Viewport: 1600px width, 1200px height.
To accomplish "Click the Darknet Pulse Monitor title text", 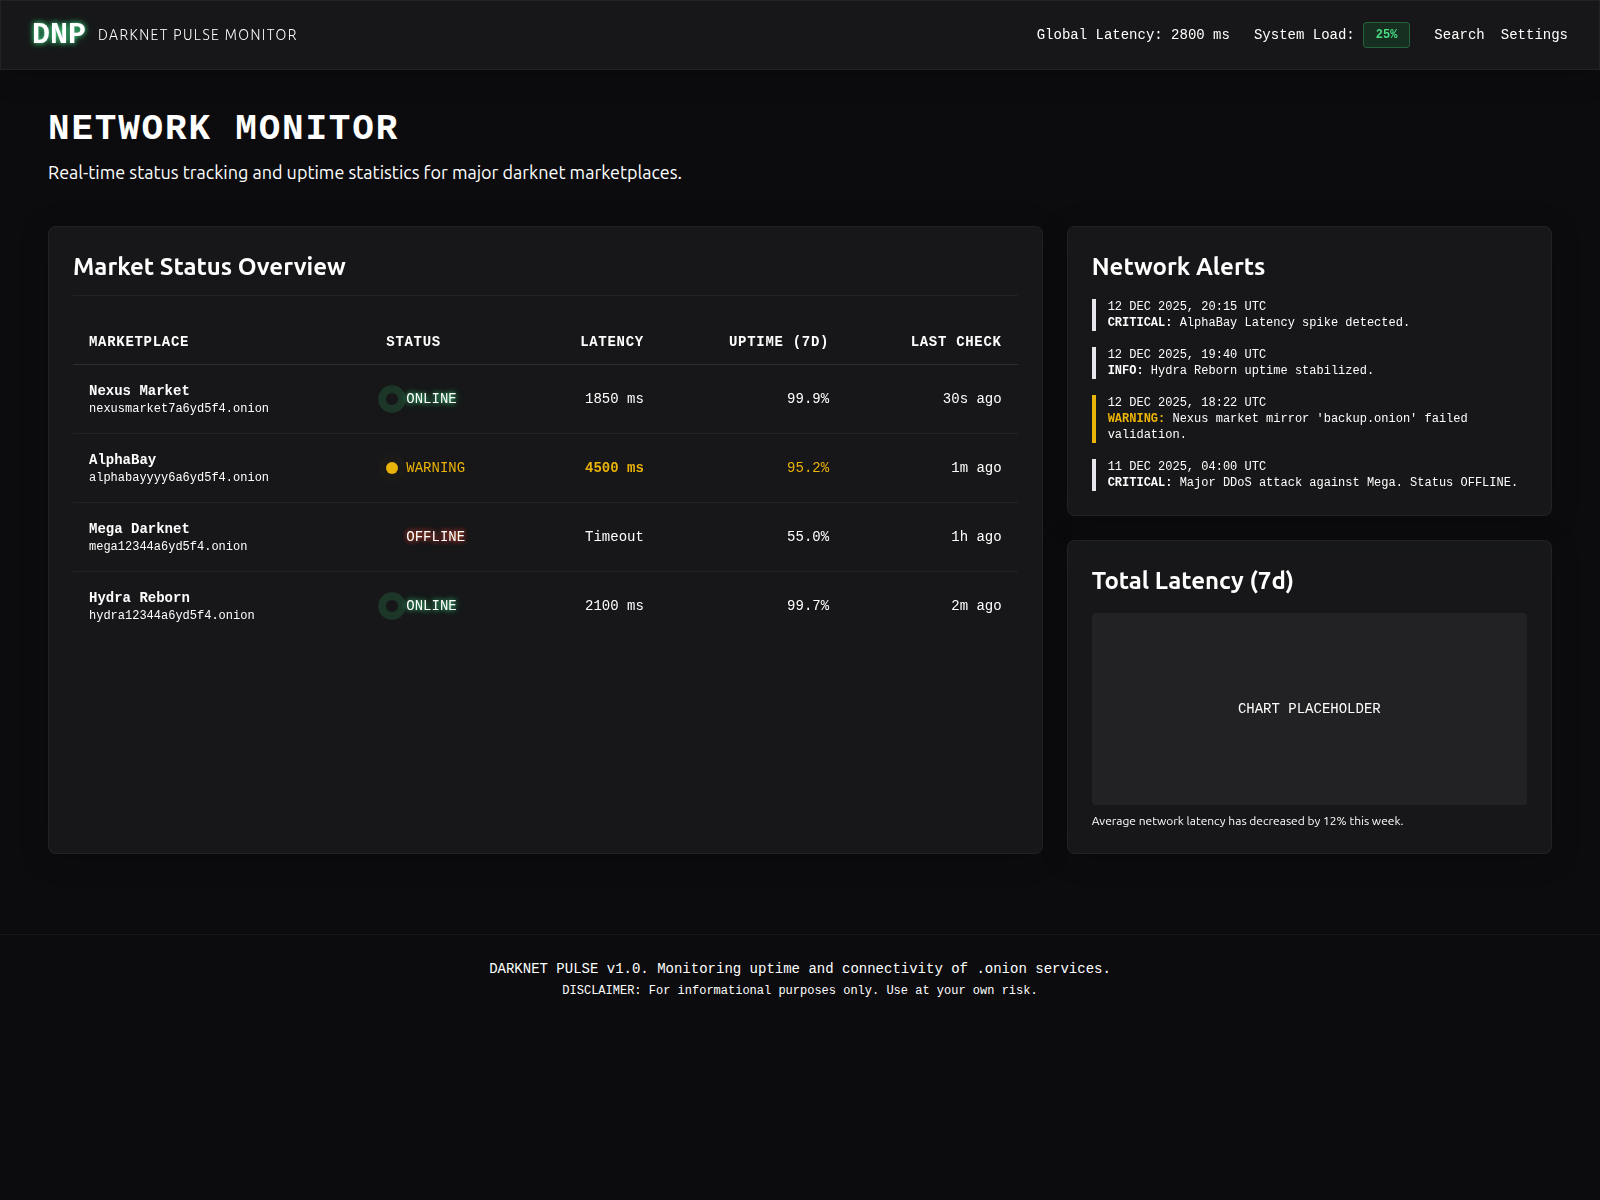I will click(x=197, y=35).
